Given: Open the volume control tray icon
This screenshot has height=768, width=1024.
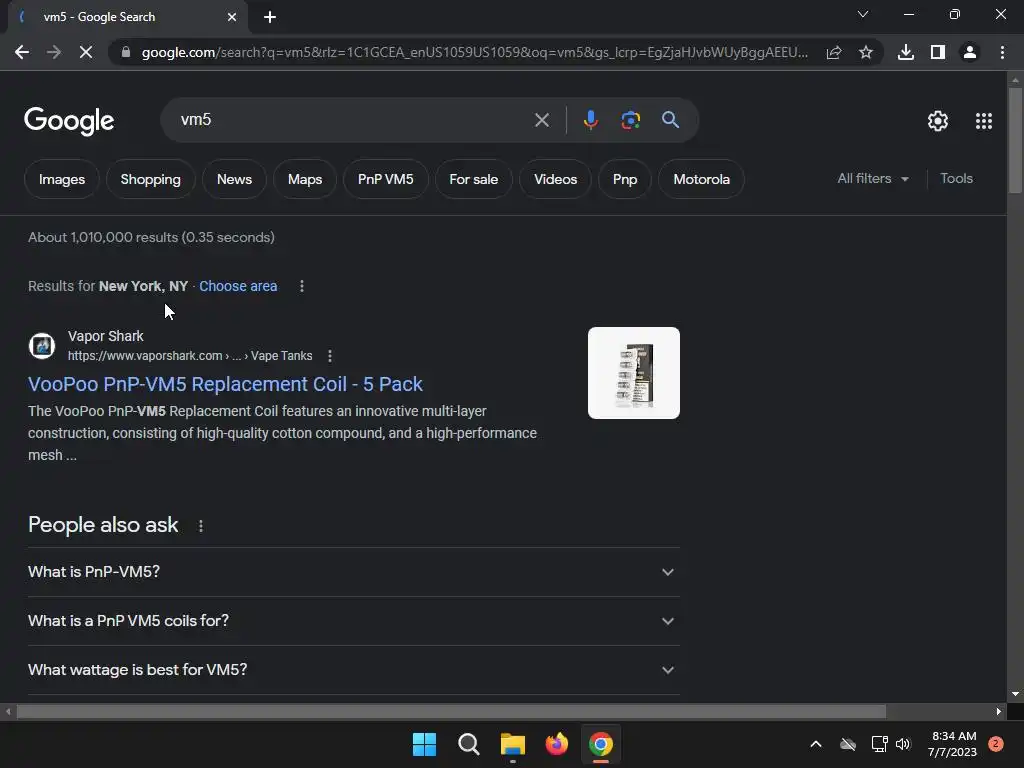Looking at the screenshot, I should pos(903,744).
